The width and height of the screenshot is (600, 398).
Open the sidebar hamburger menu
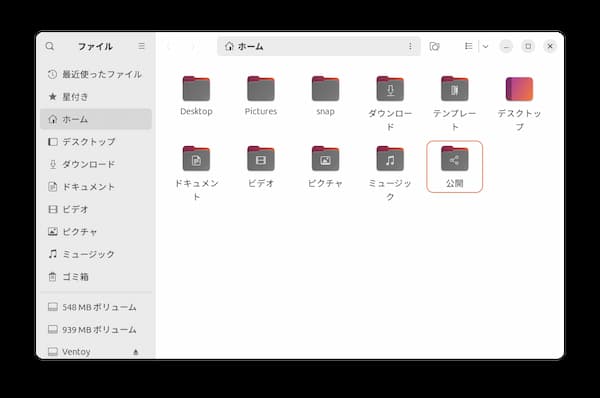(x=142, y=46)
